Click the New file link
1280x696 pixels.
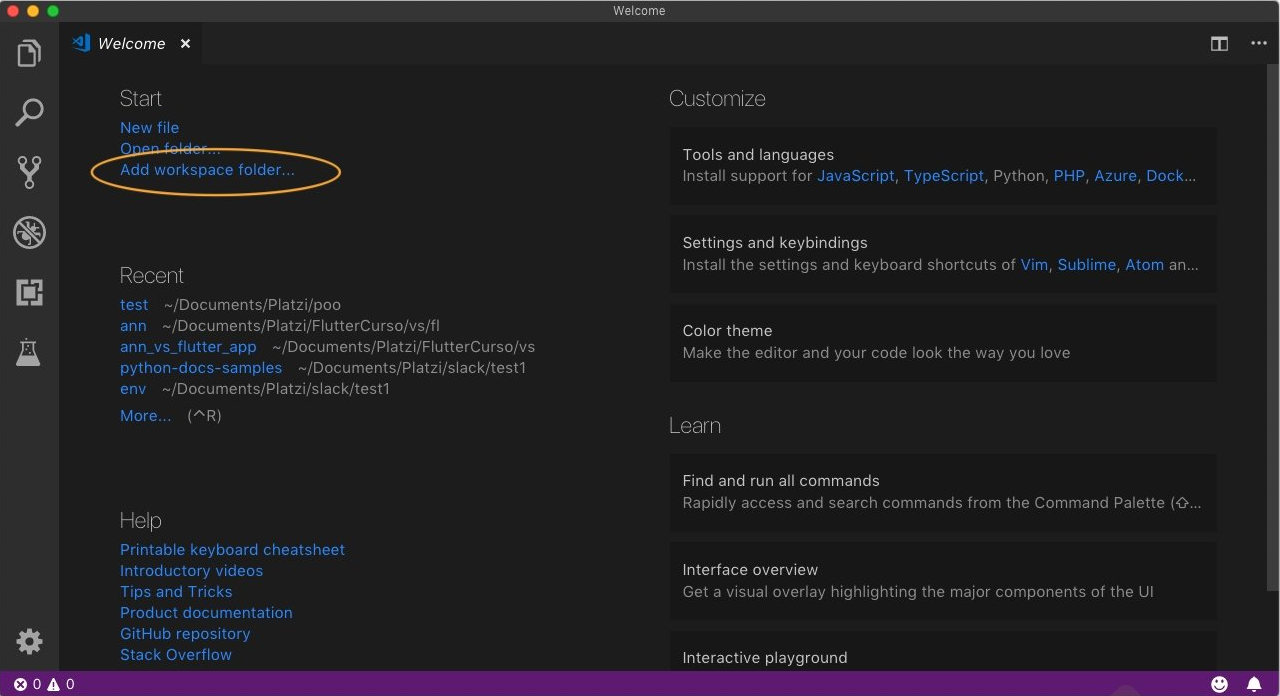pyautogui.click(x=149, y=128)
